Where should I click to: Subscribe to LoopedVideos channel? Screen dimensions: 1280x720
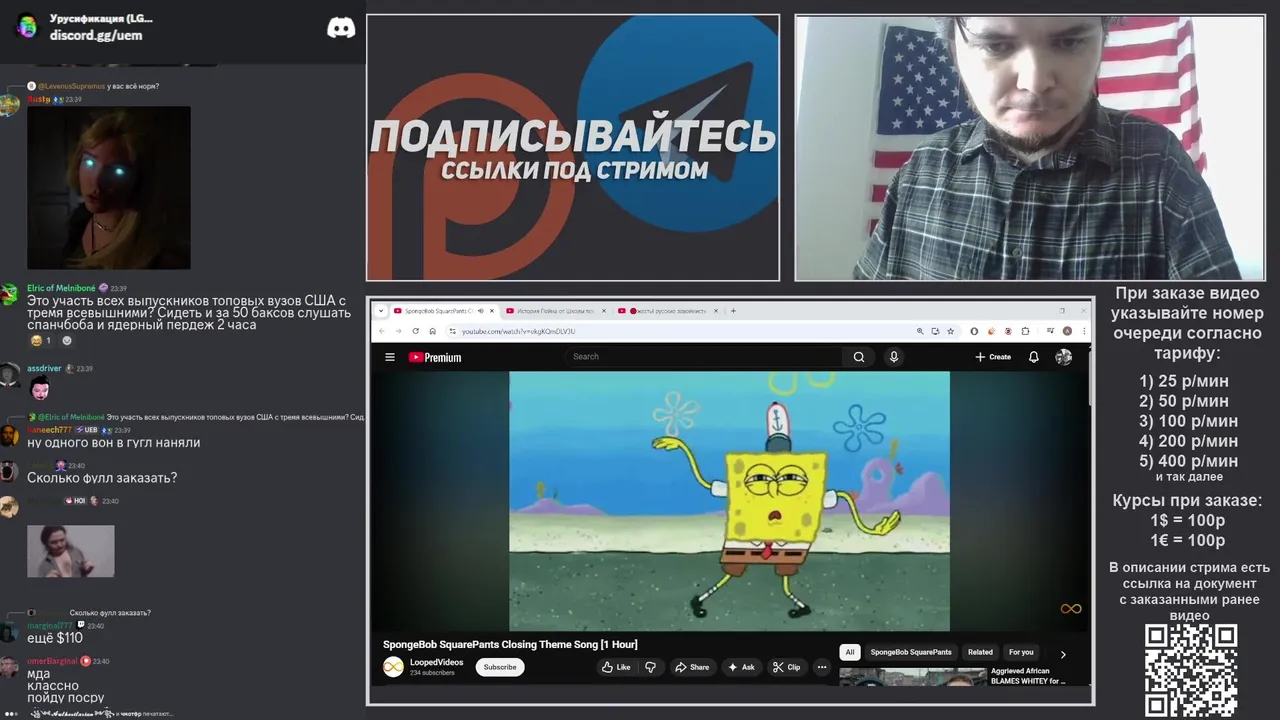coord(500,667)
